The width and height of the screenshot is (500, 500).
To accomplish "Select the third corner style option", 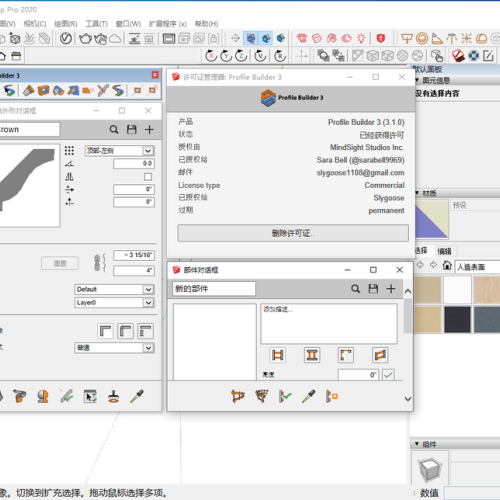I will point(146,331).
